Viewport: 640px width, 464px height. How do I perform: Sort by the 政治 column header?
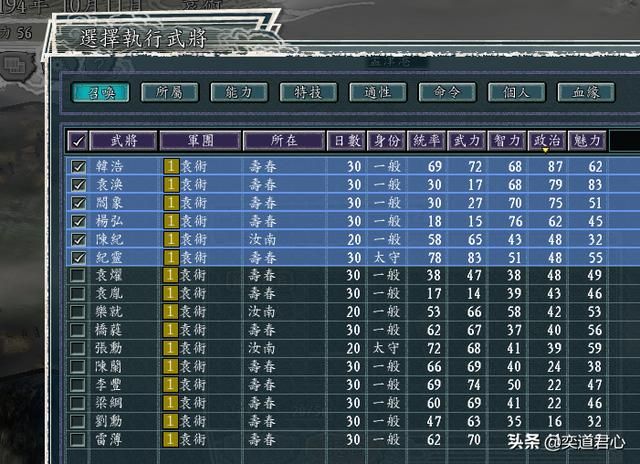pyautogui.click(x=547, y=141)
